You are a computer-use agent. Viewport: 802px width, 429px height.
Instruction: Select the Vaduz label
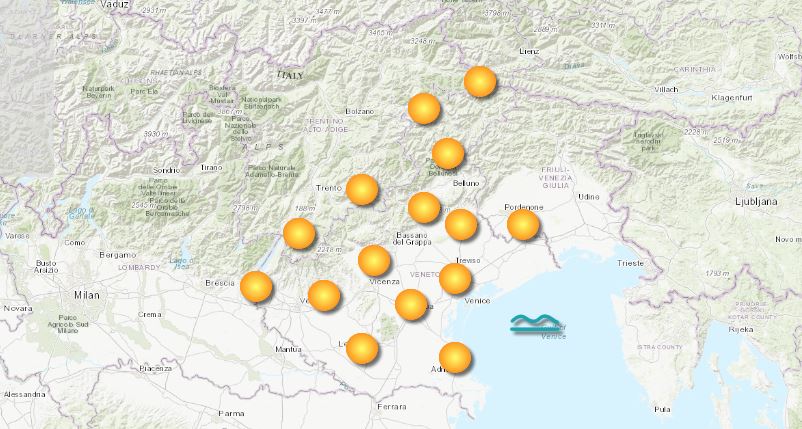[114, 5]
